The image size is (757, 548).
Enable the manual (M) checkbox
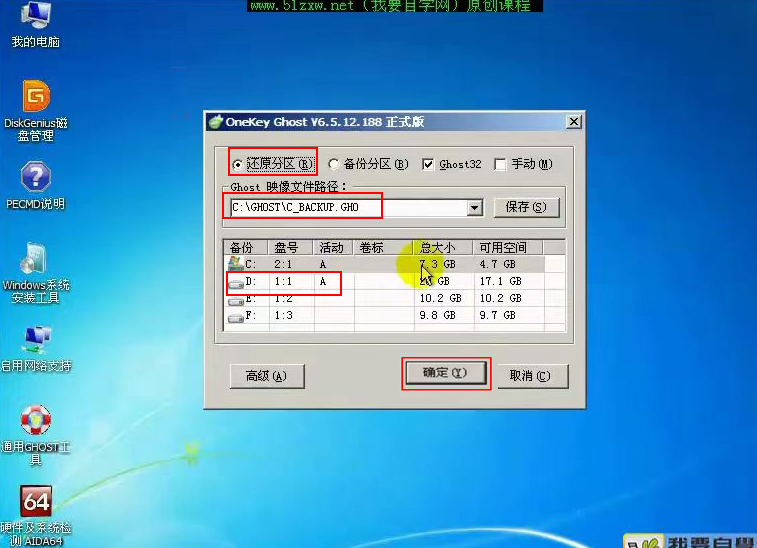click(x=501, y=165)
